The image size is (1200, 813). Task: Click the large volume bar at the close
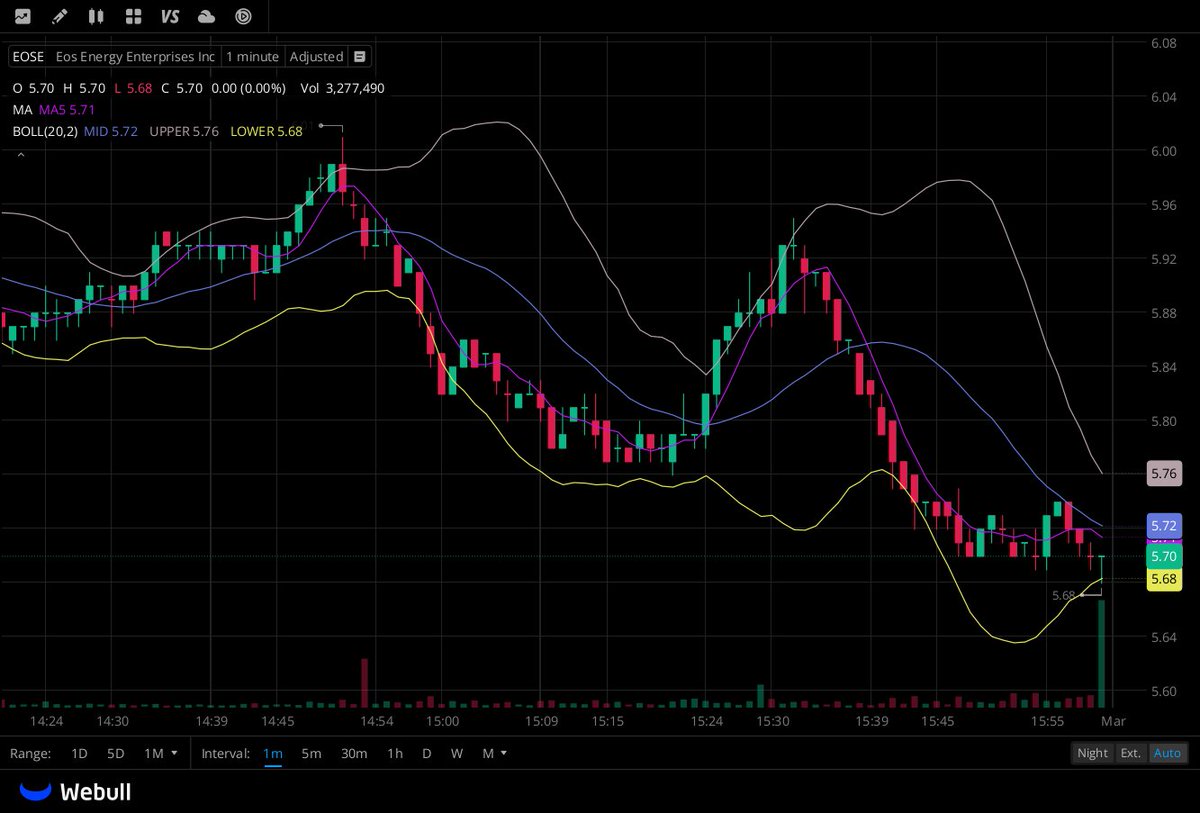tap(1101, 653)
